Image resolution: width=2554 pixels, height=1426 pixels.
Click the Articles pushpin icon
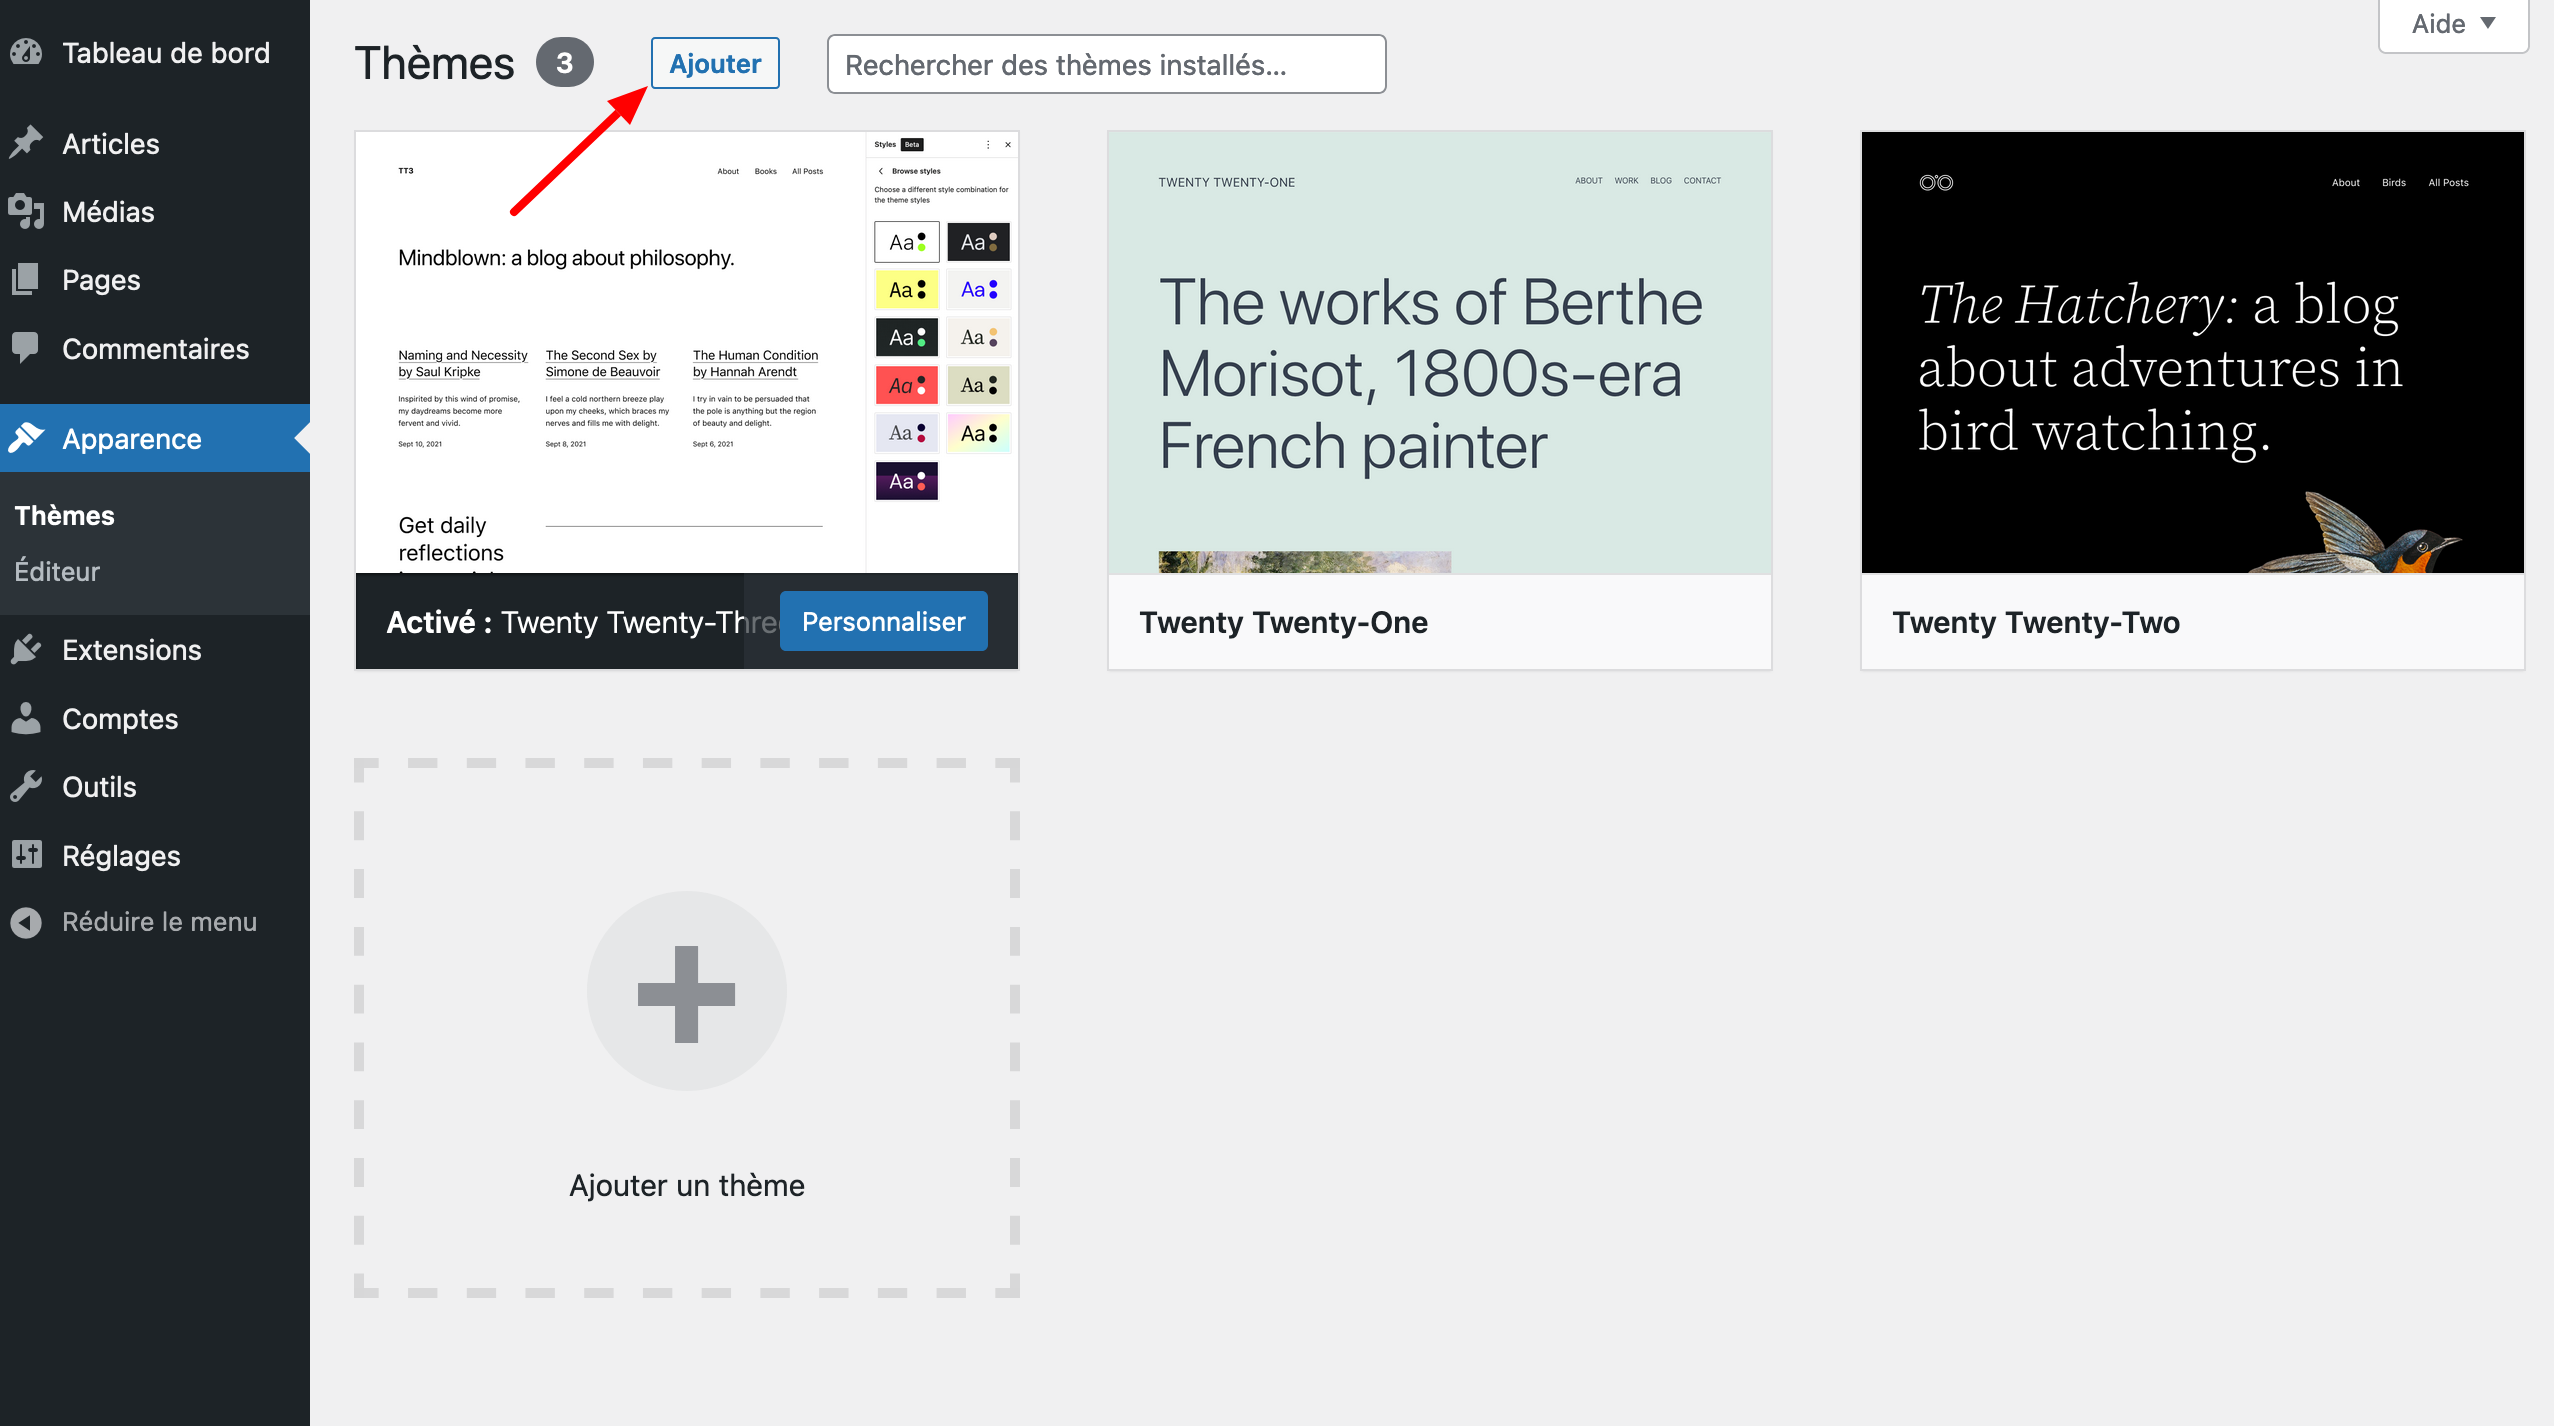tap(26, 143)
